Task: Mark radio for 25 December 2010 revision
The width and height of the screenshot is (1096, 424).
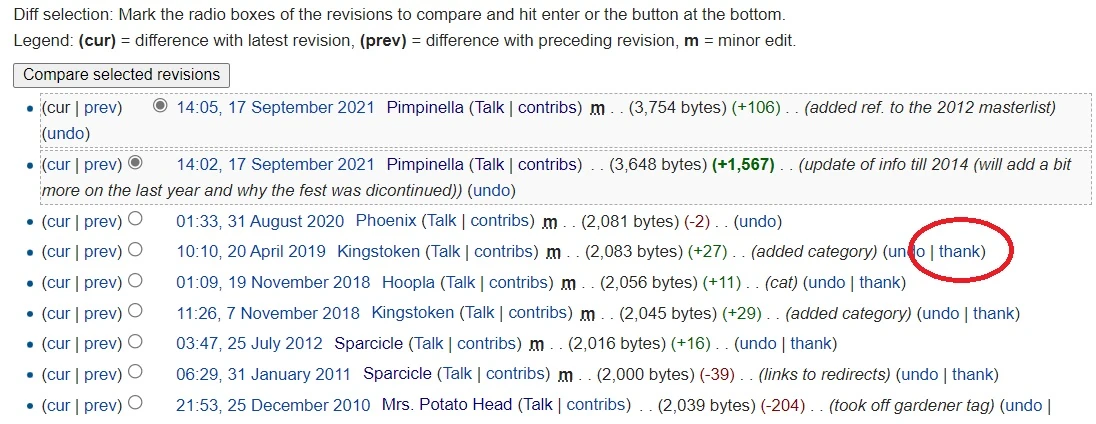Action: [136, 403]
